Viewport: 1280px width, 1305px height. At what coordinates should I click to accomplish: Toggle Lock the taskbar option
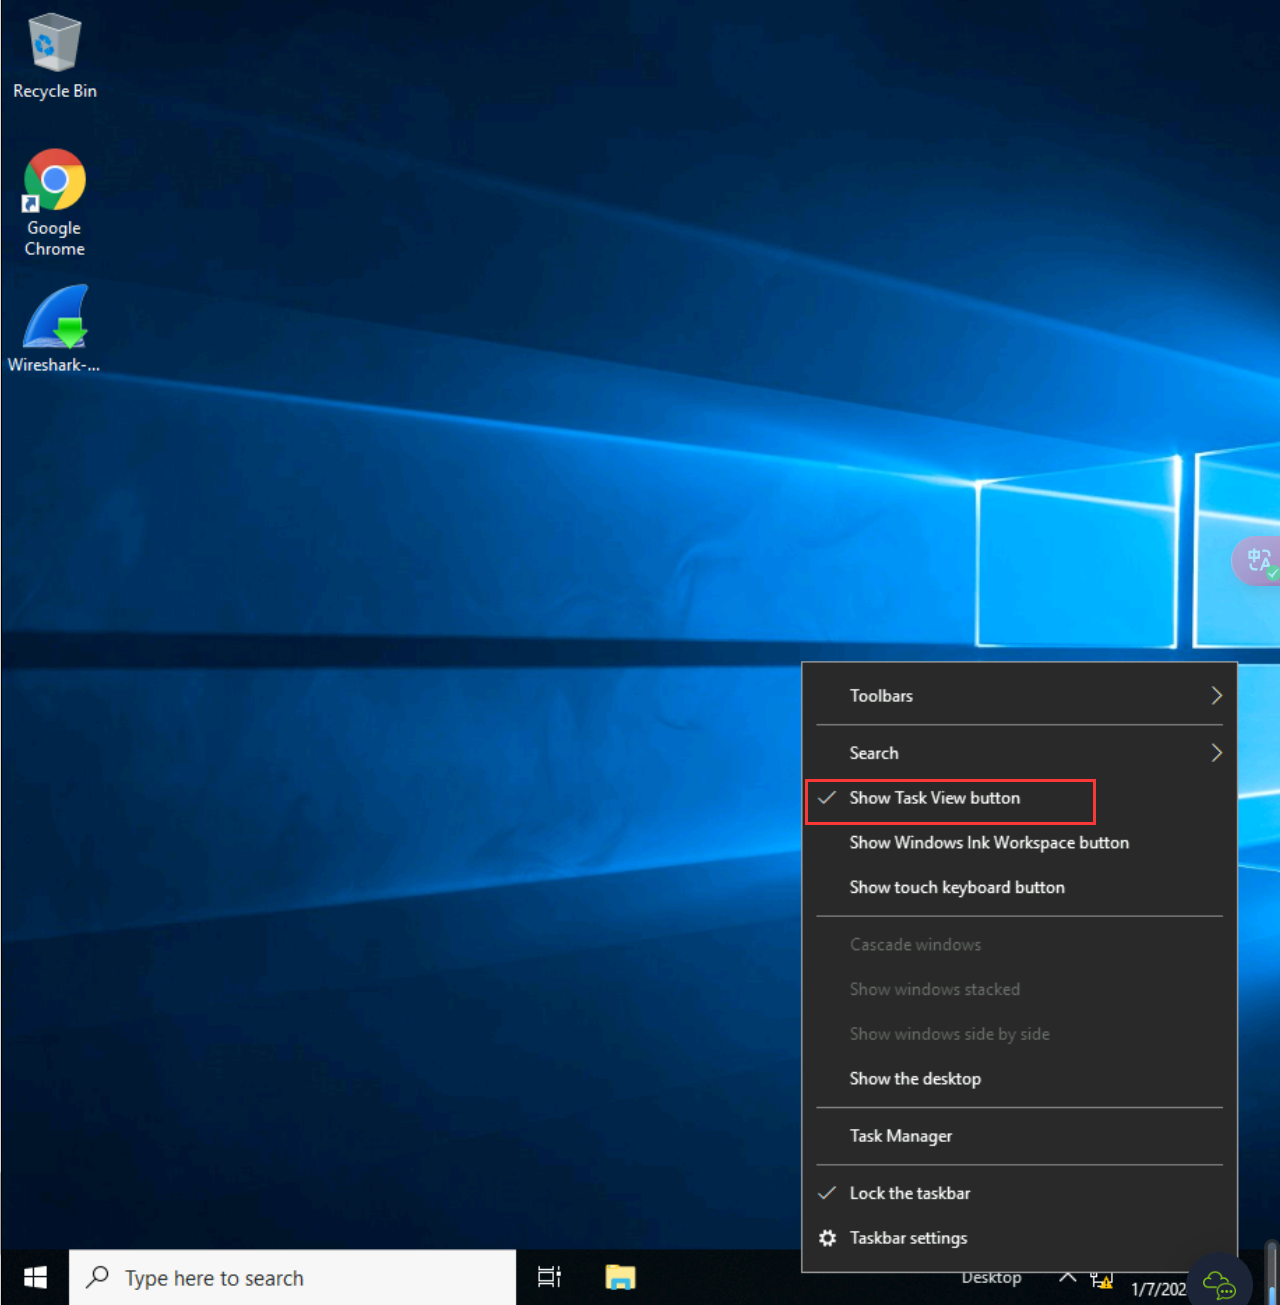[1019, 1193]
